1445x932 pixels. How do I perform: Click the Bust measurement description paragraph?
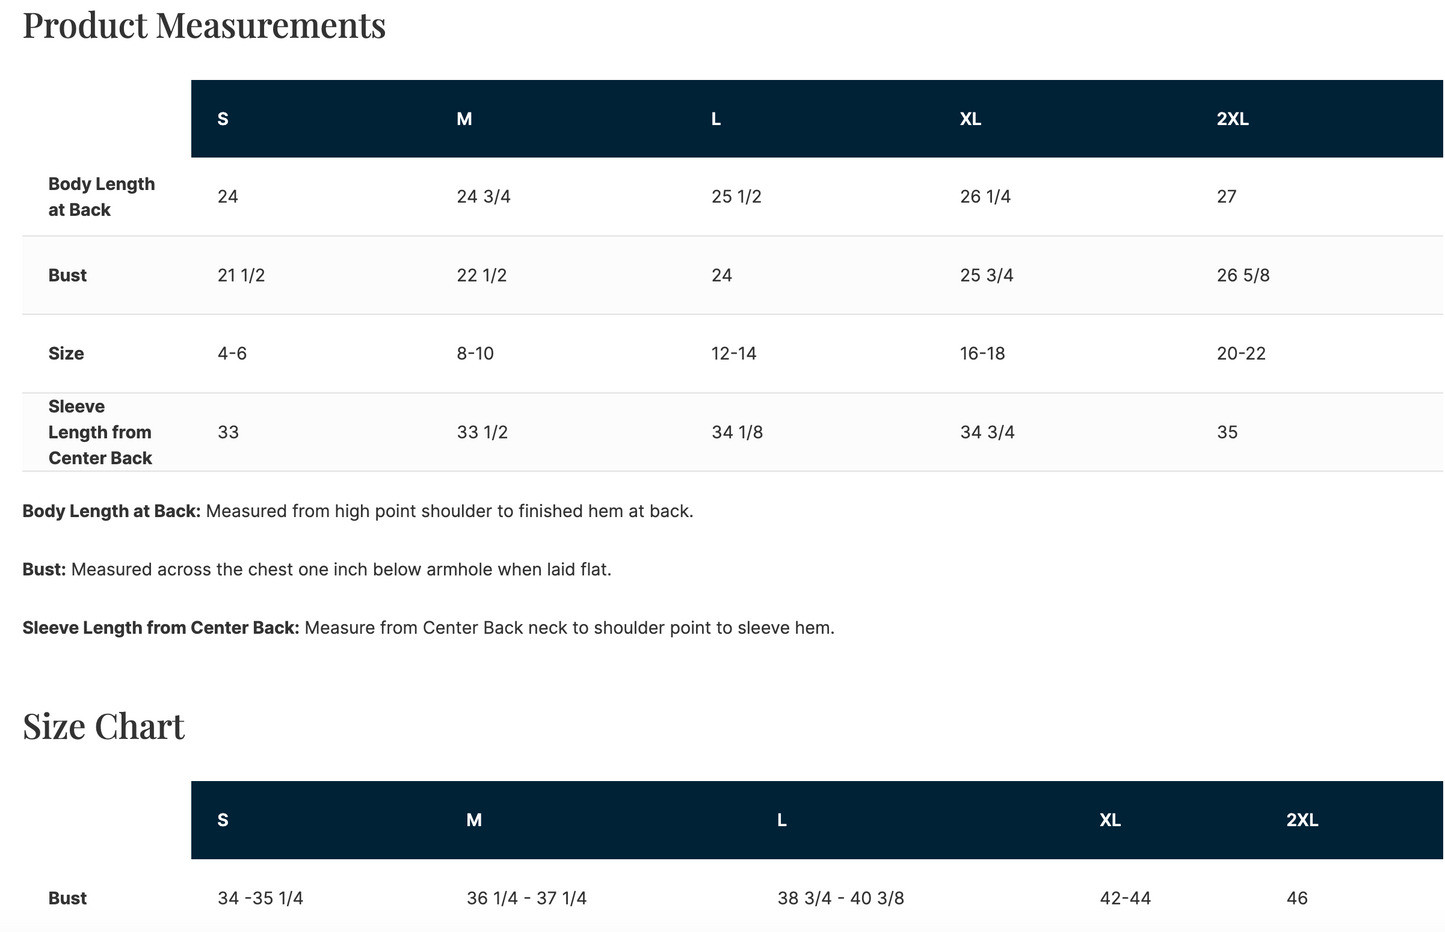317,569
